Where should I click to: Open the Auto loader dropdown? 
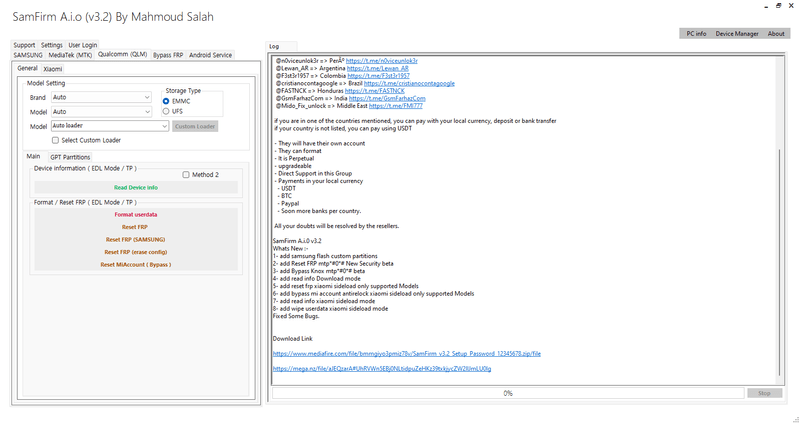coord(110,126)
